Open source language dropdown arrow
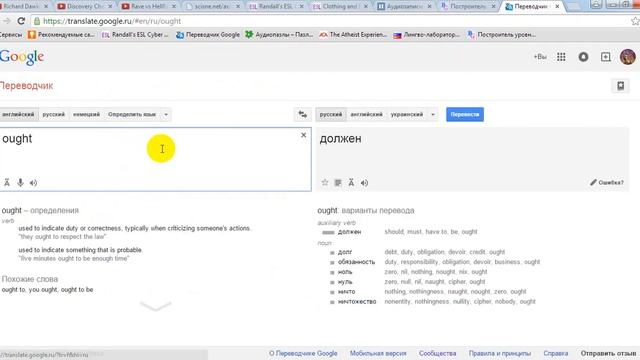 [x=166, y=114]
